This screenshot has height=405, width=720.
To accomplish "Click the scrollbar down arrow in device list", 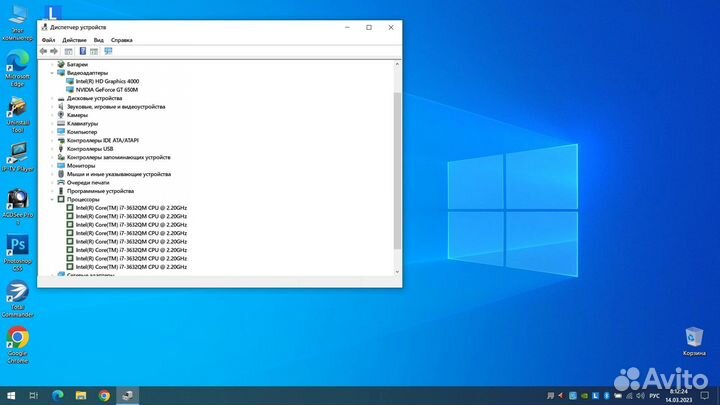I will click(x=397, y=272).
